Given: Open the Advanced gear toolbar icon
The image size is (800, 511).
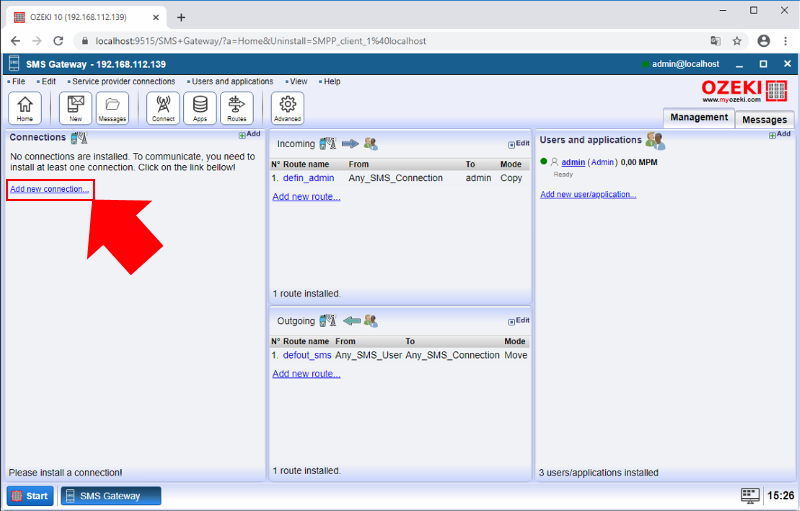Looking at the screenshot, I should tap(288, 108).
